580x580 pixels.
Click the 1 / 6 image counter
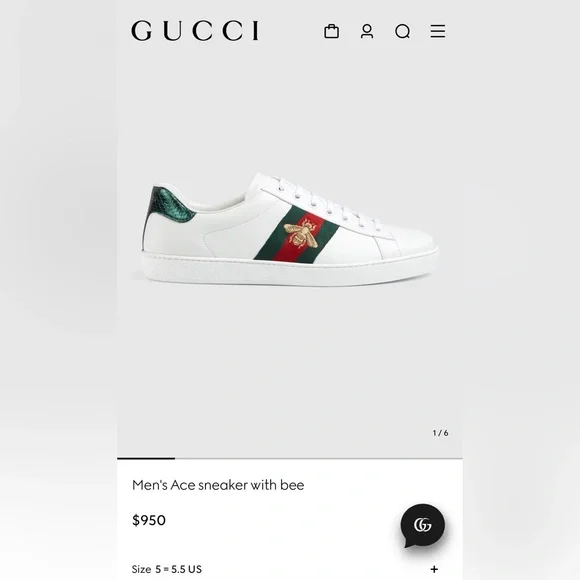(441, 433)
